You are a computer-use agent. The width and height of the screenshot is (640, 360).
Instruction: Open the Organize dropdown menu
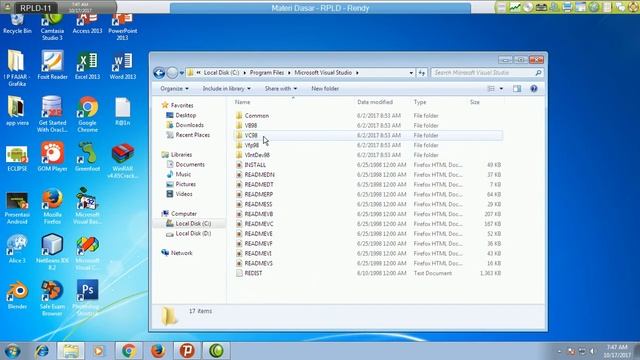point(174,89)
